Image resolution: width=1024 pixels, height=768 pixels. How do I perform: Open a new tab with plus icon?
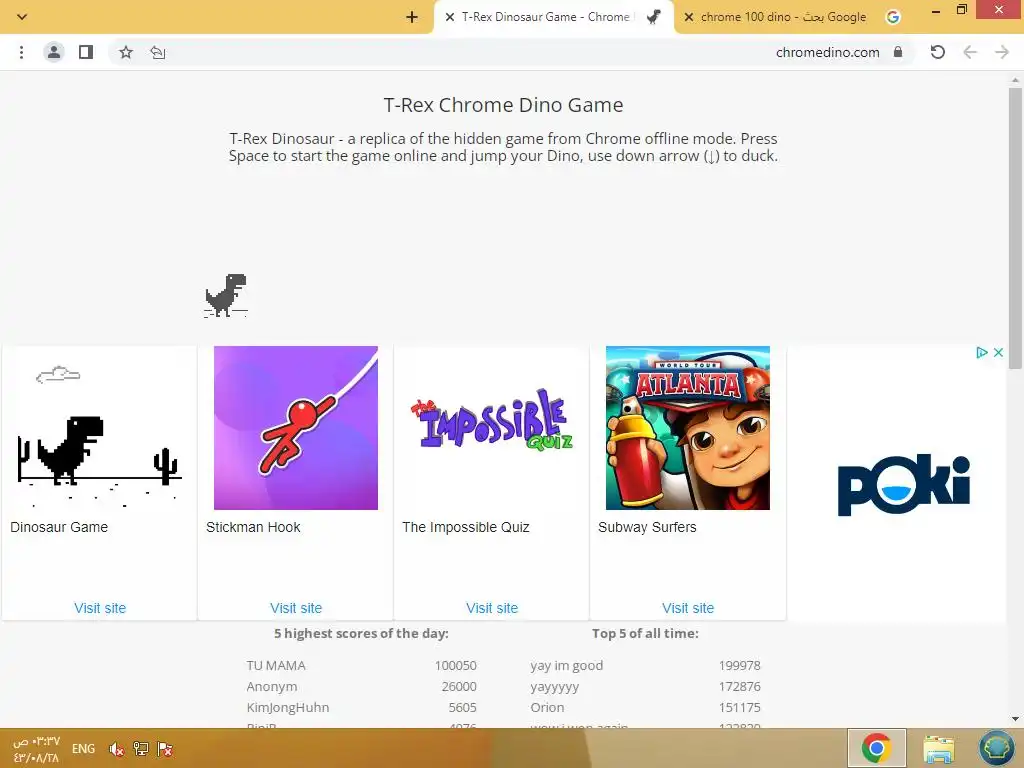411,17
